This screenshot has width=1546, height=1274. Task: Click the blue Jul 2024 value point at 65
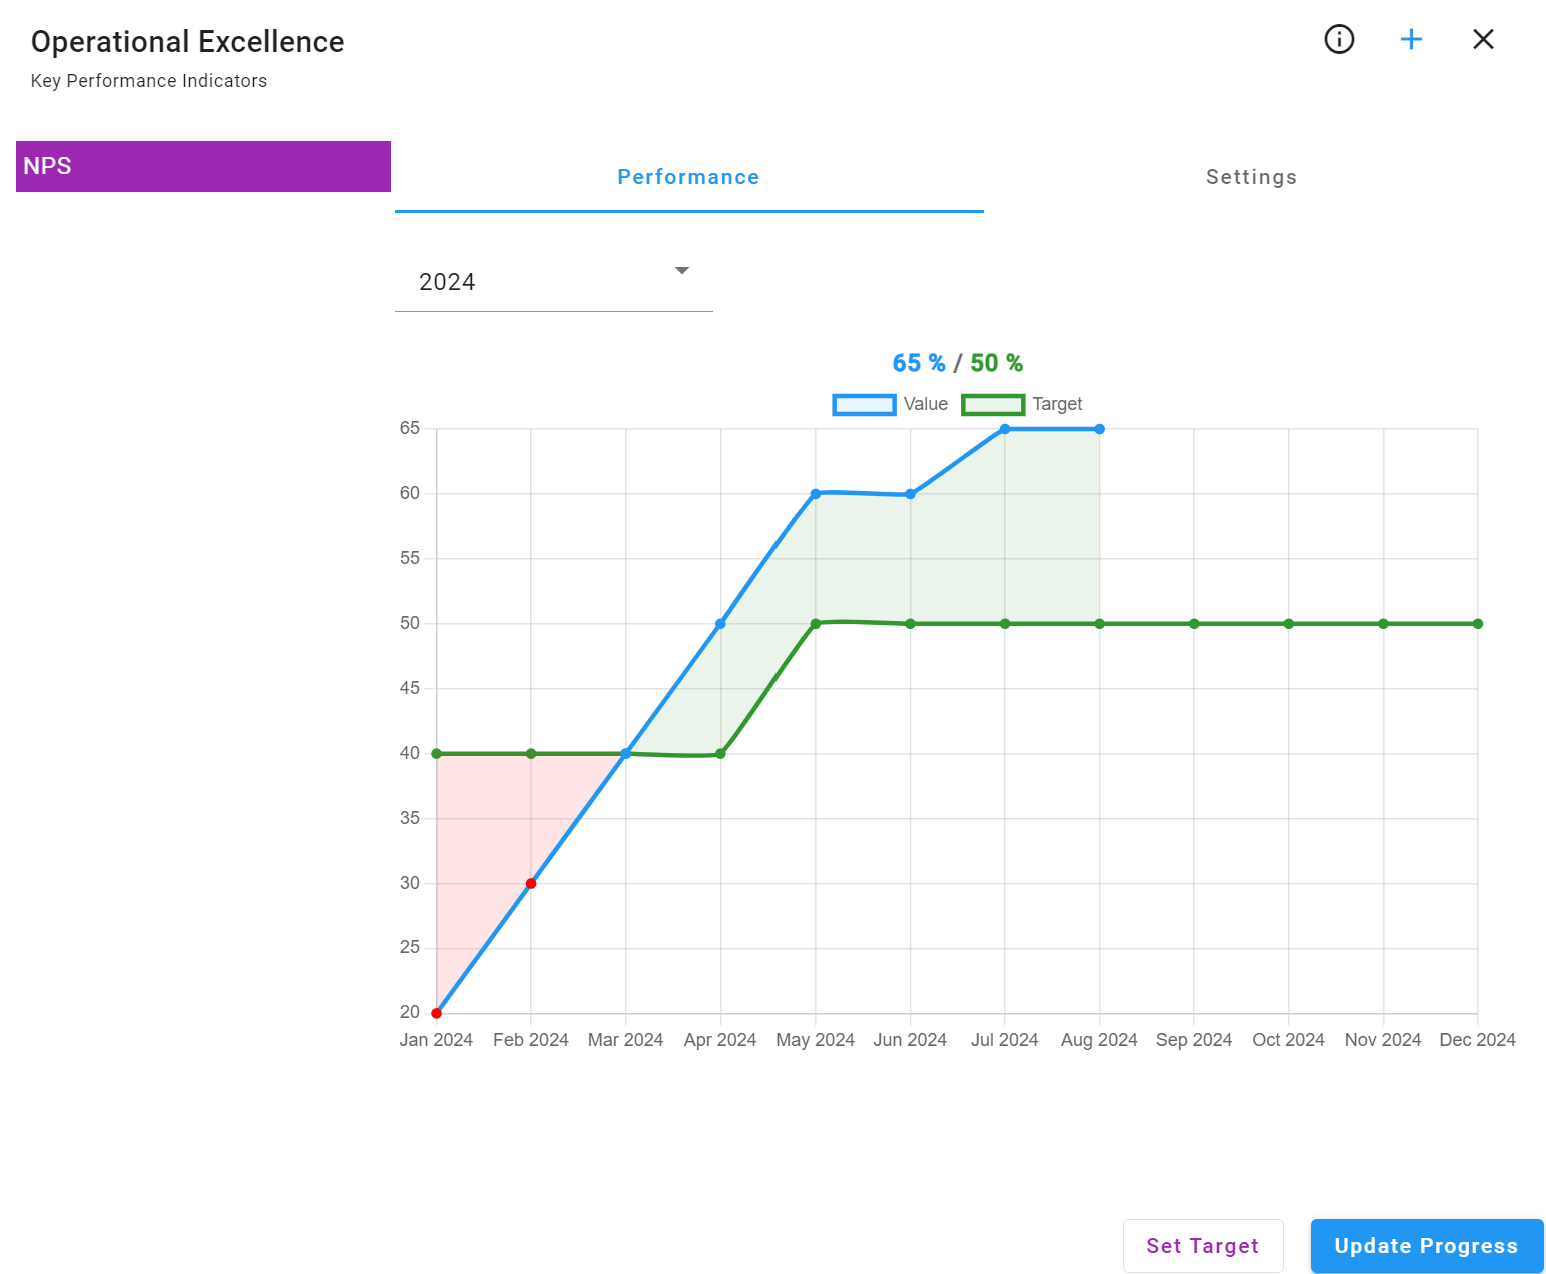(1005, 429)
